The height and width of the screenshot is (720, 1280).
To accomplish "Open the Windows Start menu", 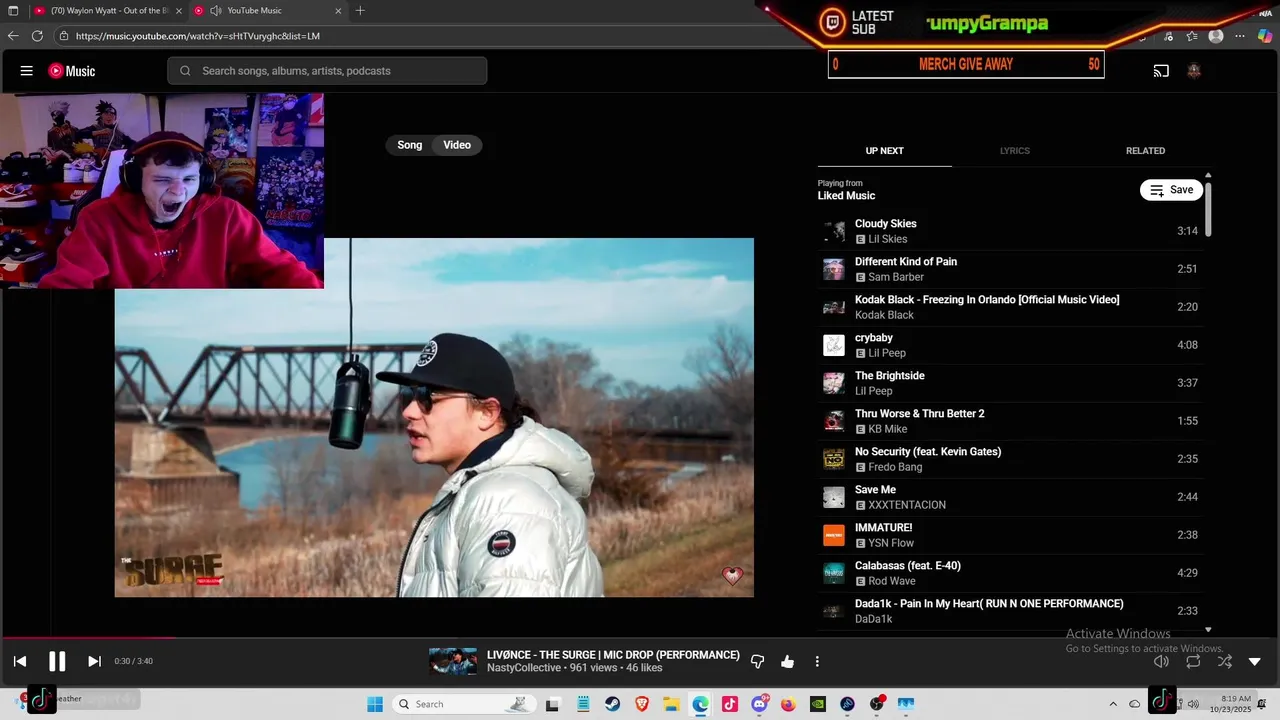I will [375, 704].
